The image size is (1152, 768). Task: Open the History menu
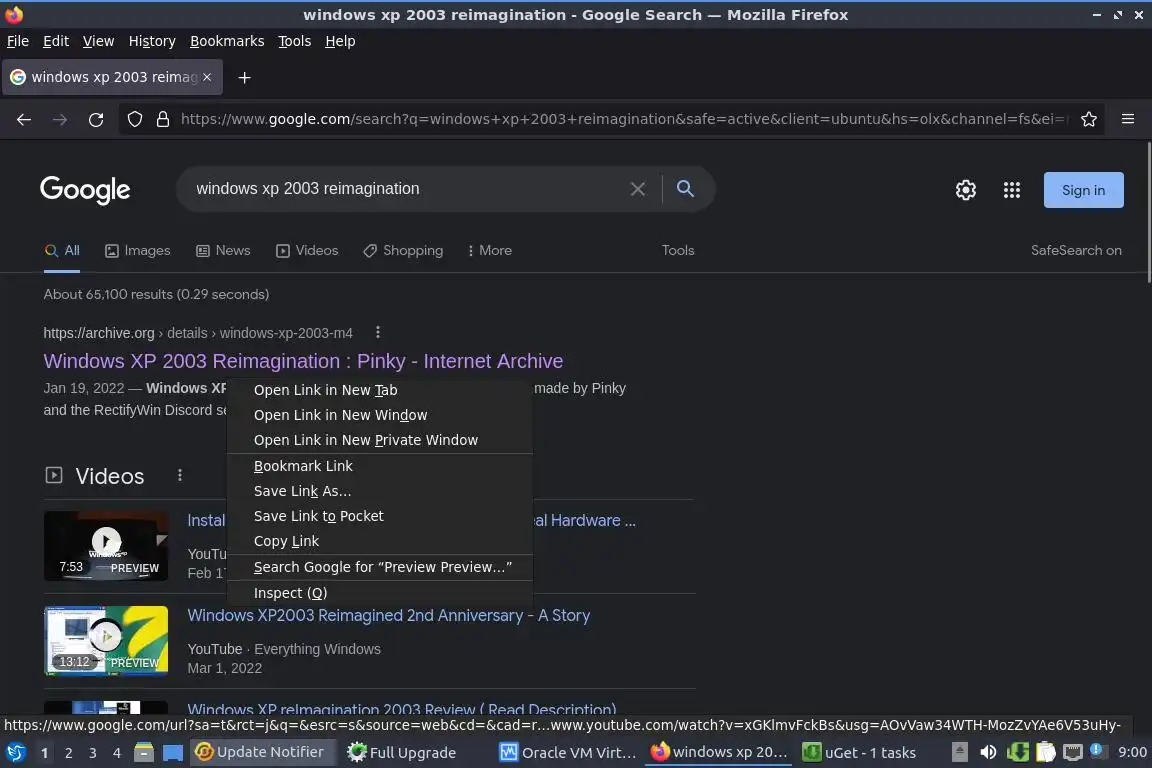[152, 41]
